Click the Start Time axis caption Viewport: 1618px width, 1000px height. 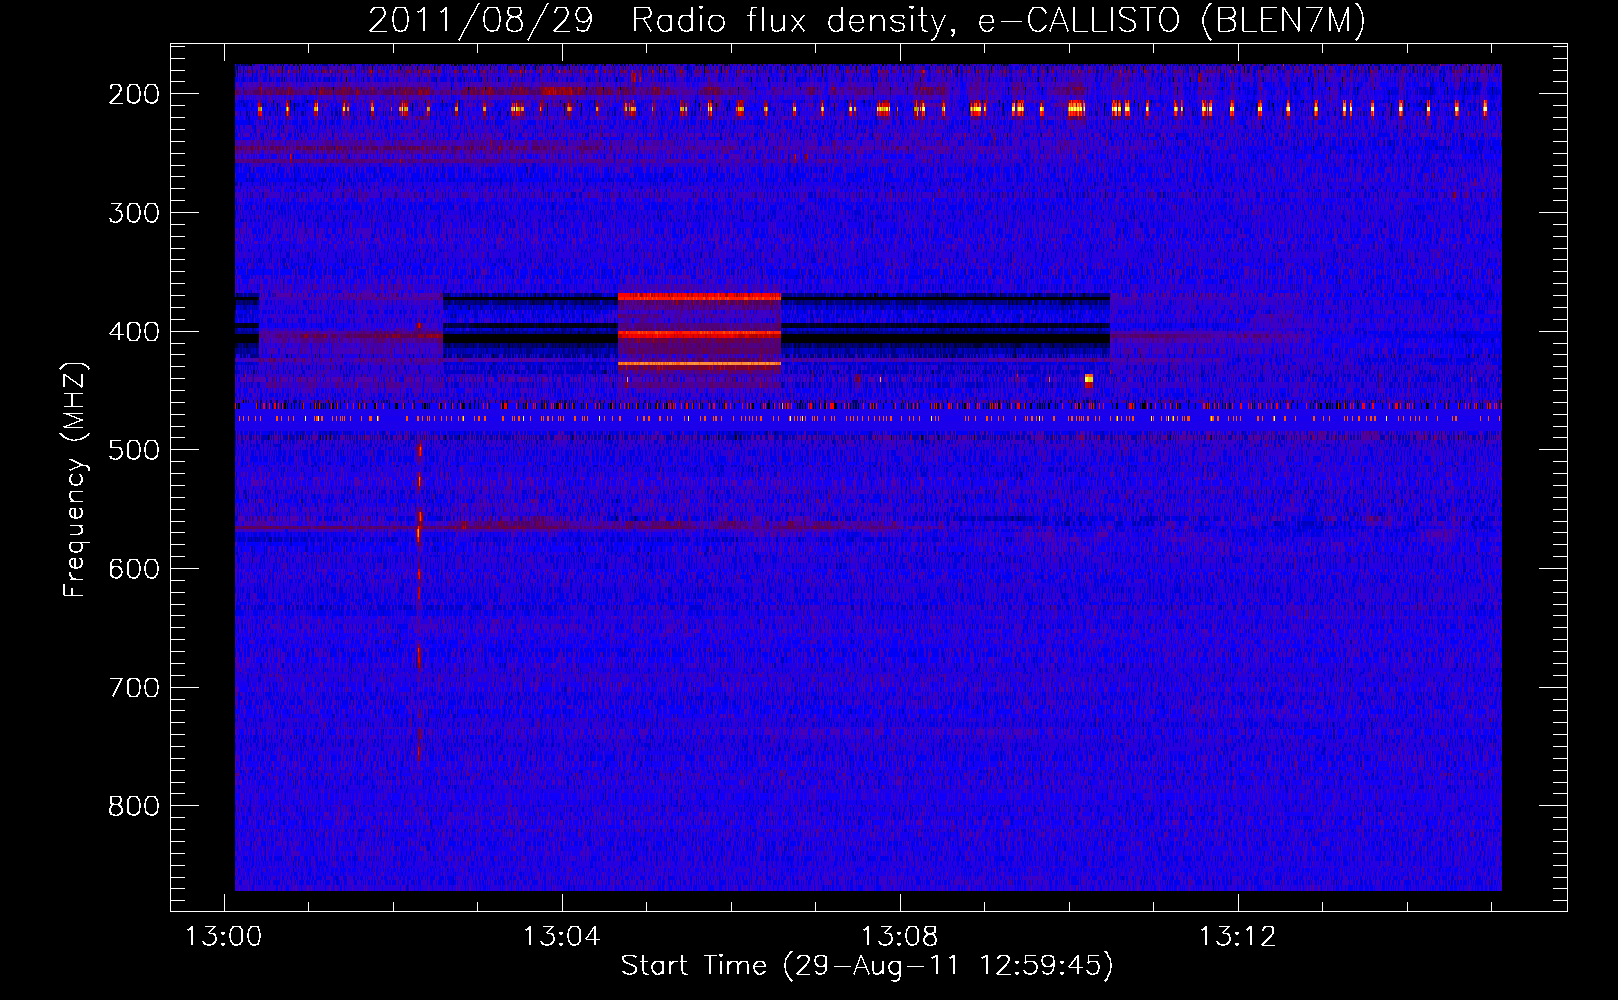tap(867, 966)
